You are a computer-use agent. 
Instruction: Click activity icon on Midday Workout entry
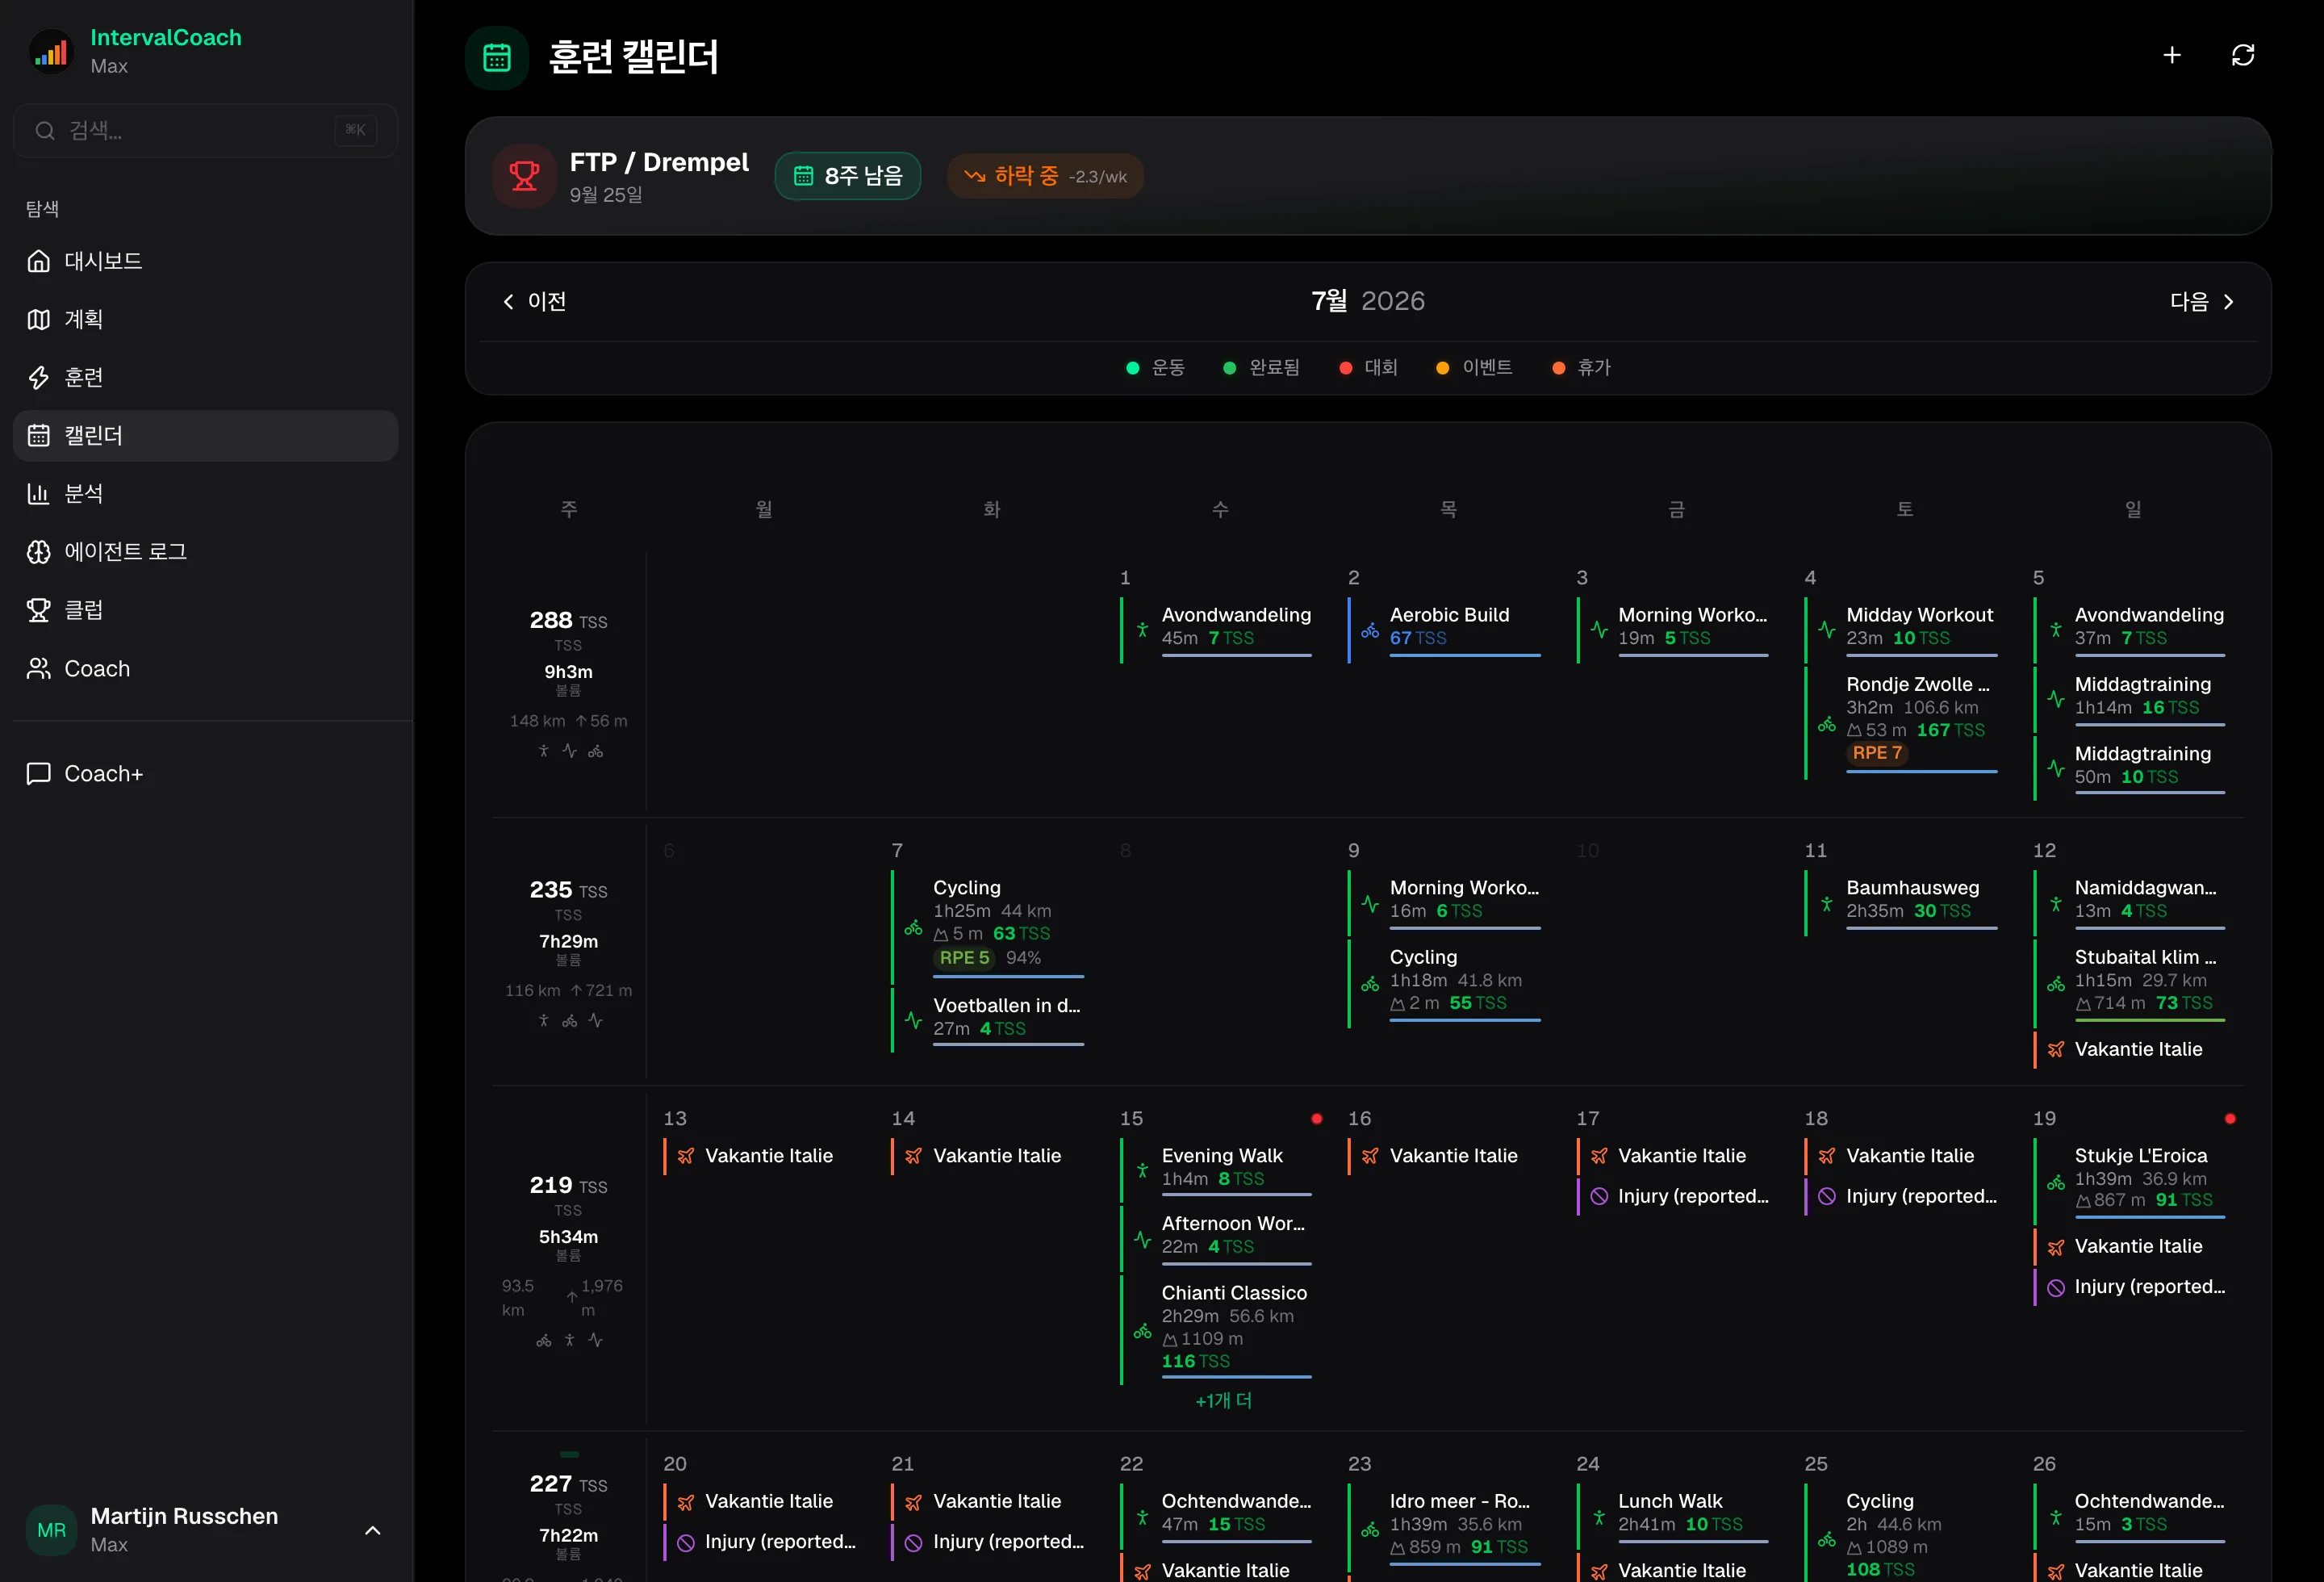coord(1826,630)
